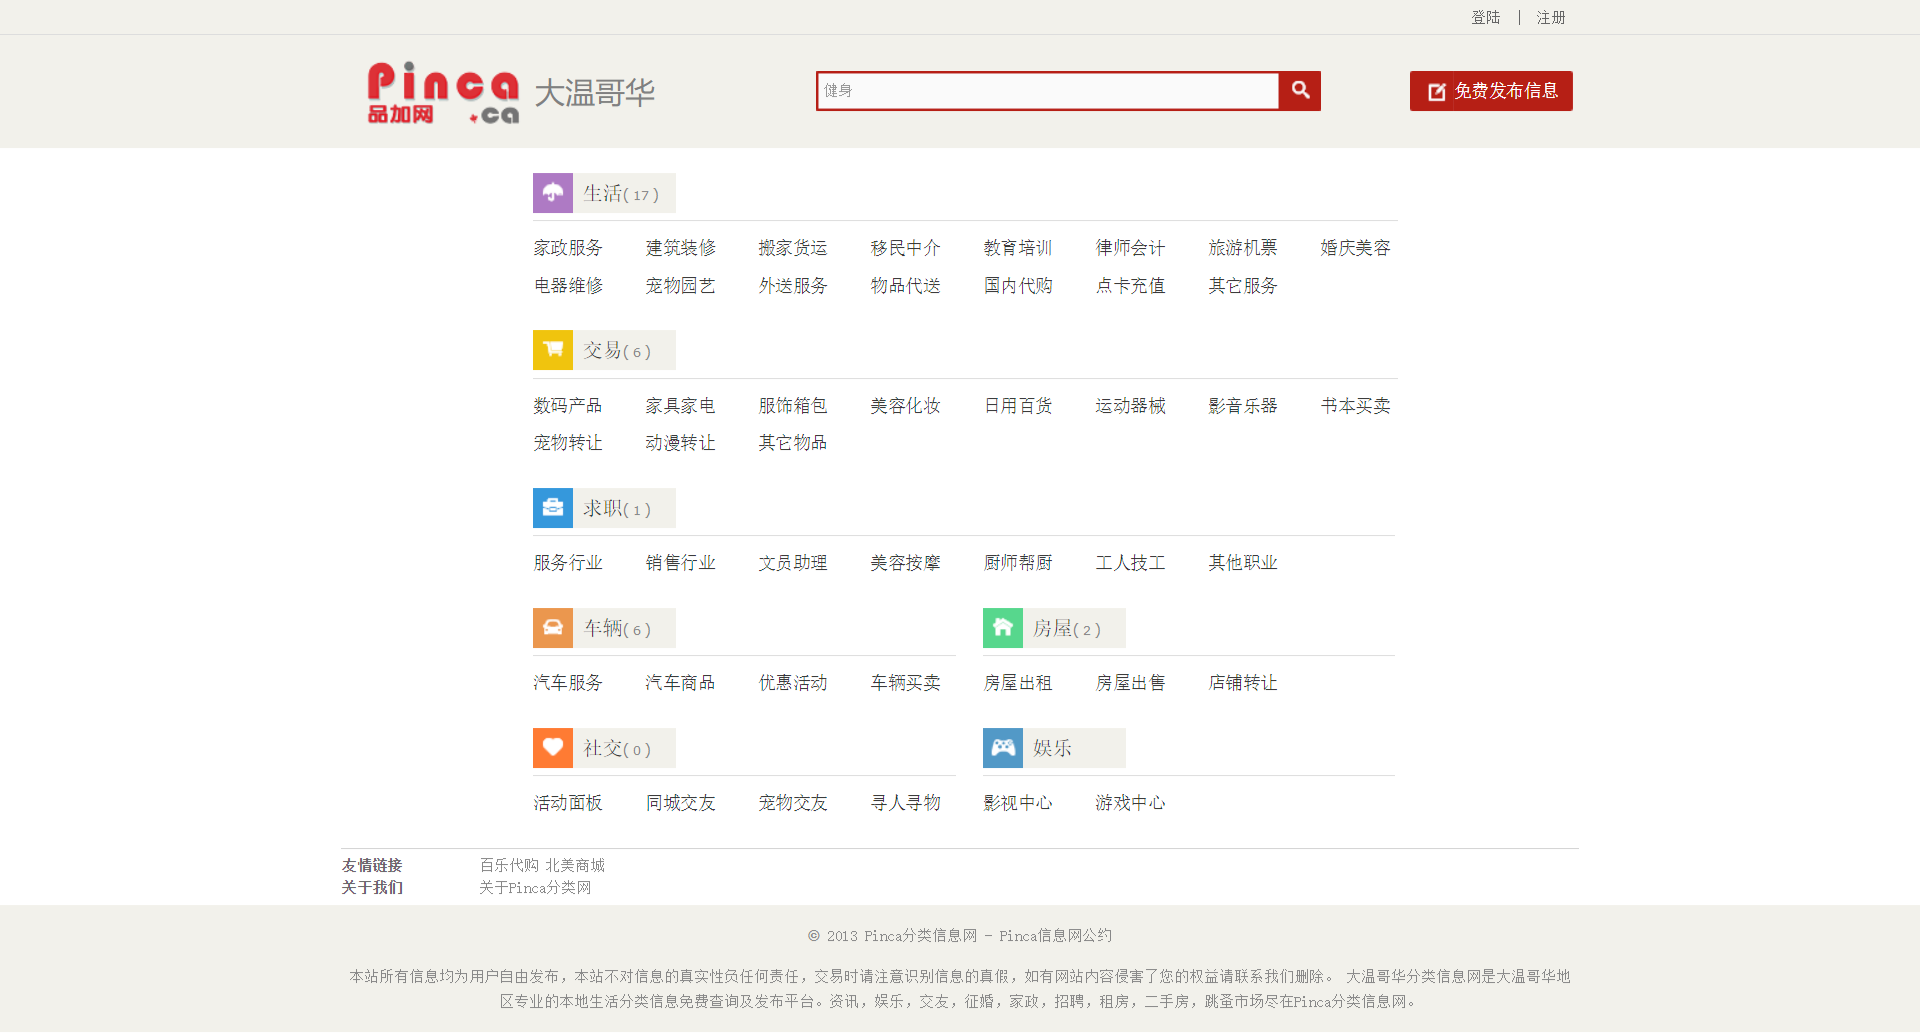Image resolution: width=1920 pixels, height=1033 pixels.
Task: Open the Pinca信息网公约 footer link
Action: point(1055,936)
